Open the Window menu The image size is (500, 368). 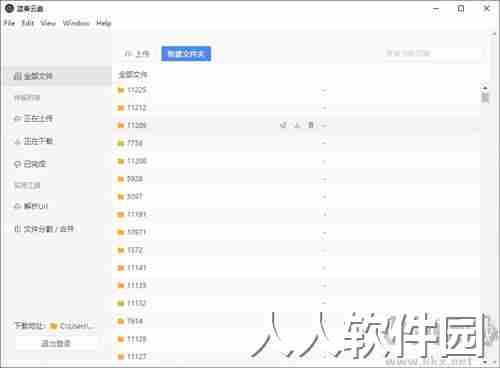coord(76,23)
